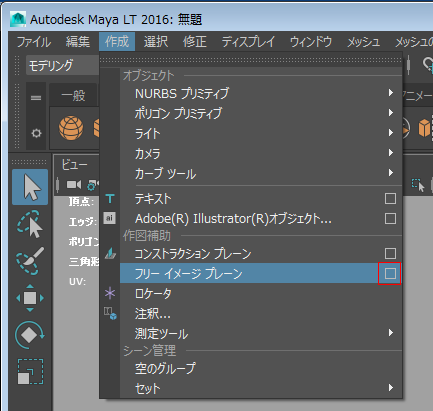Expand the ポリゴン プリミティブ submenu

click(x=391, y=113)
